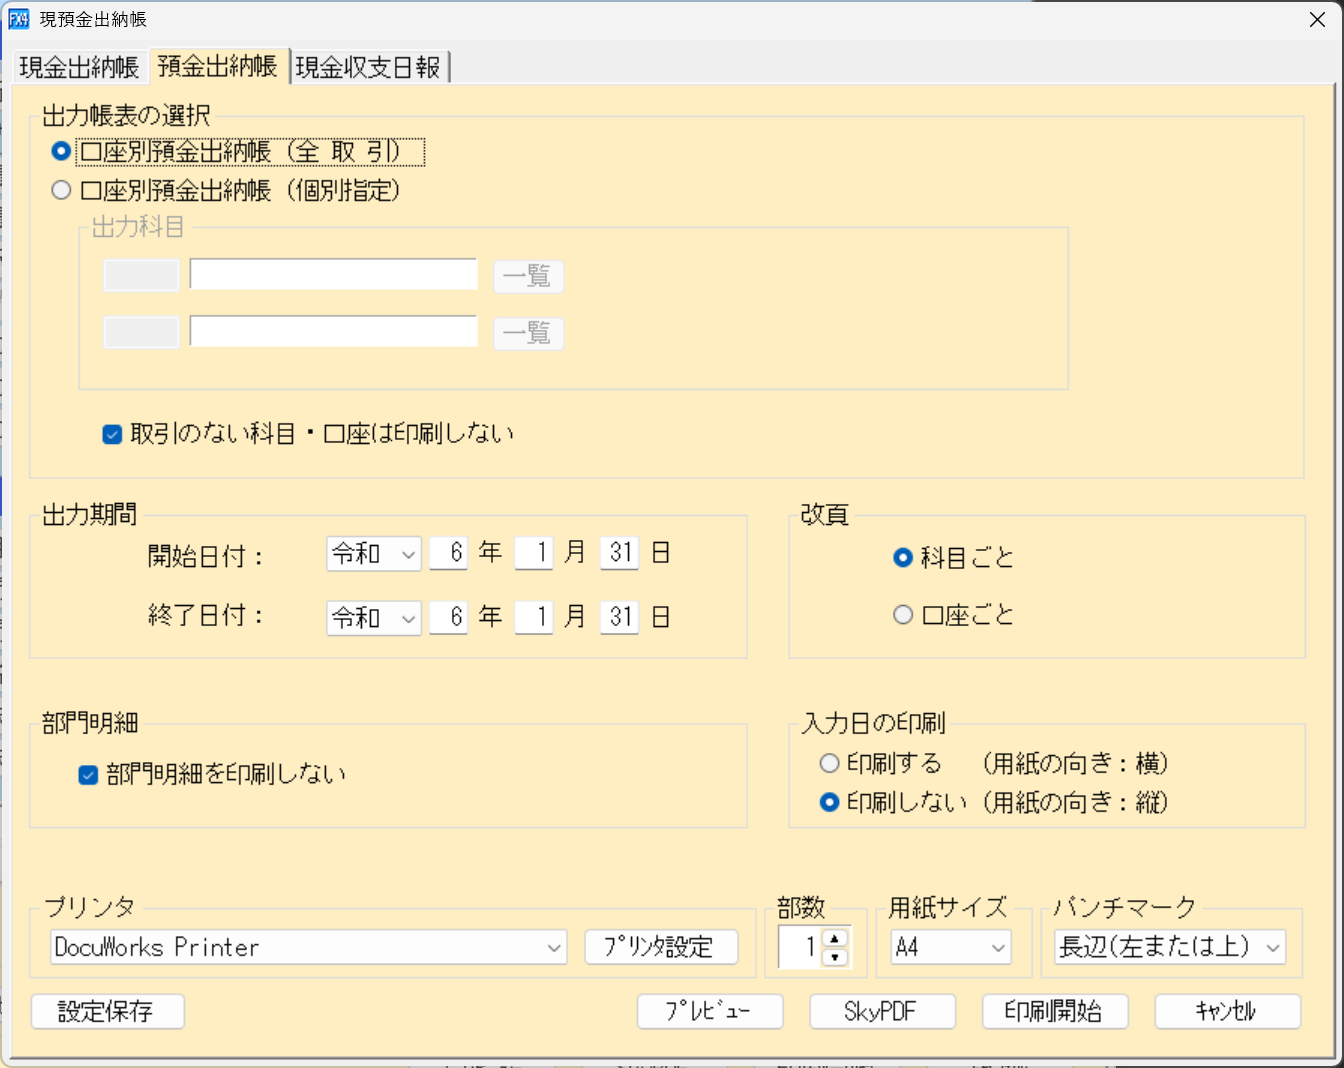Increase 部数 using the up arrow

(x=836, y=940)
